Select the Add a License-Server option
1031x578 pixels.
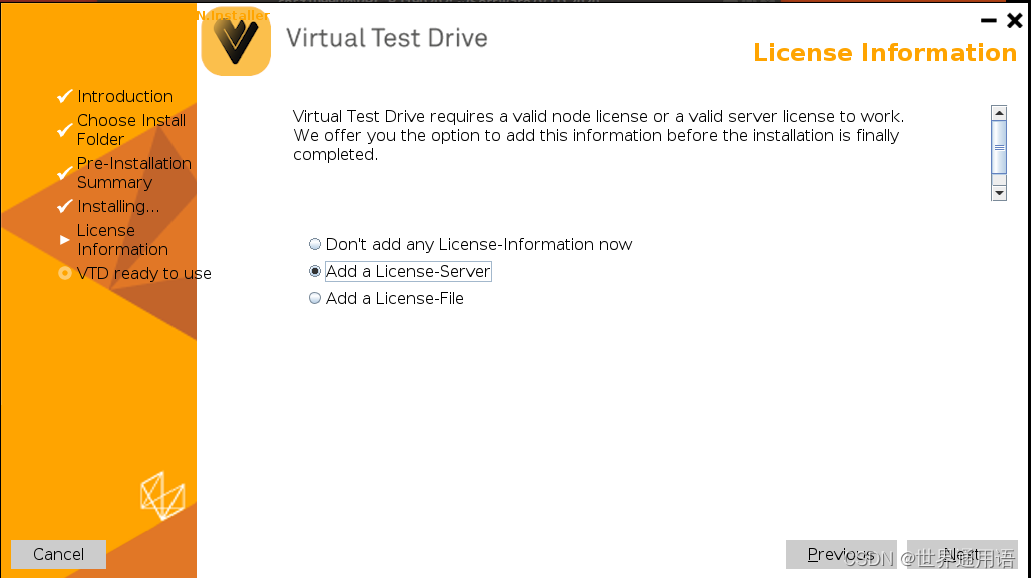pyautogui.click(x=314, y=271)
